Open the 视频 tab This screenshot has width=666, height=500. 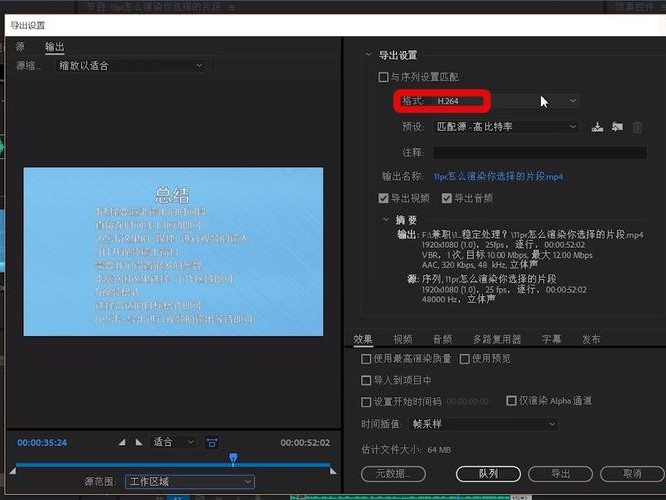coord(403,339)
